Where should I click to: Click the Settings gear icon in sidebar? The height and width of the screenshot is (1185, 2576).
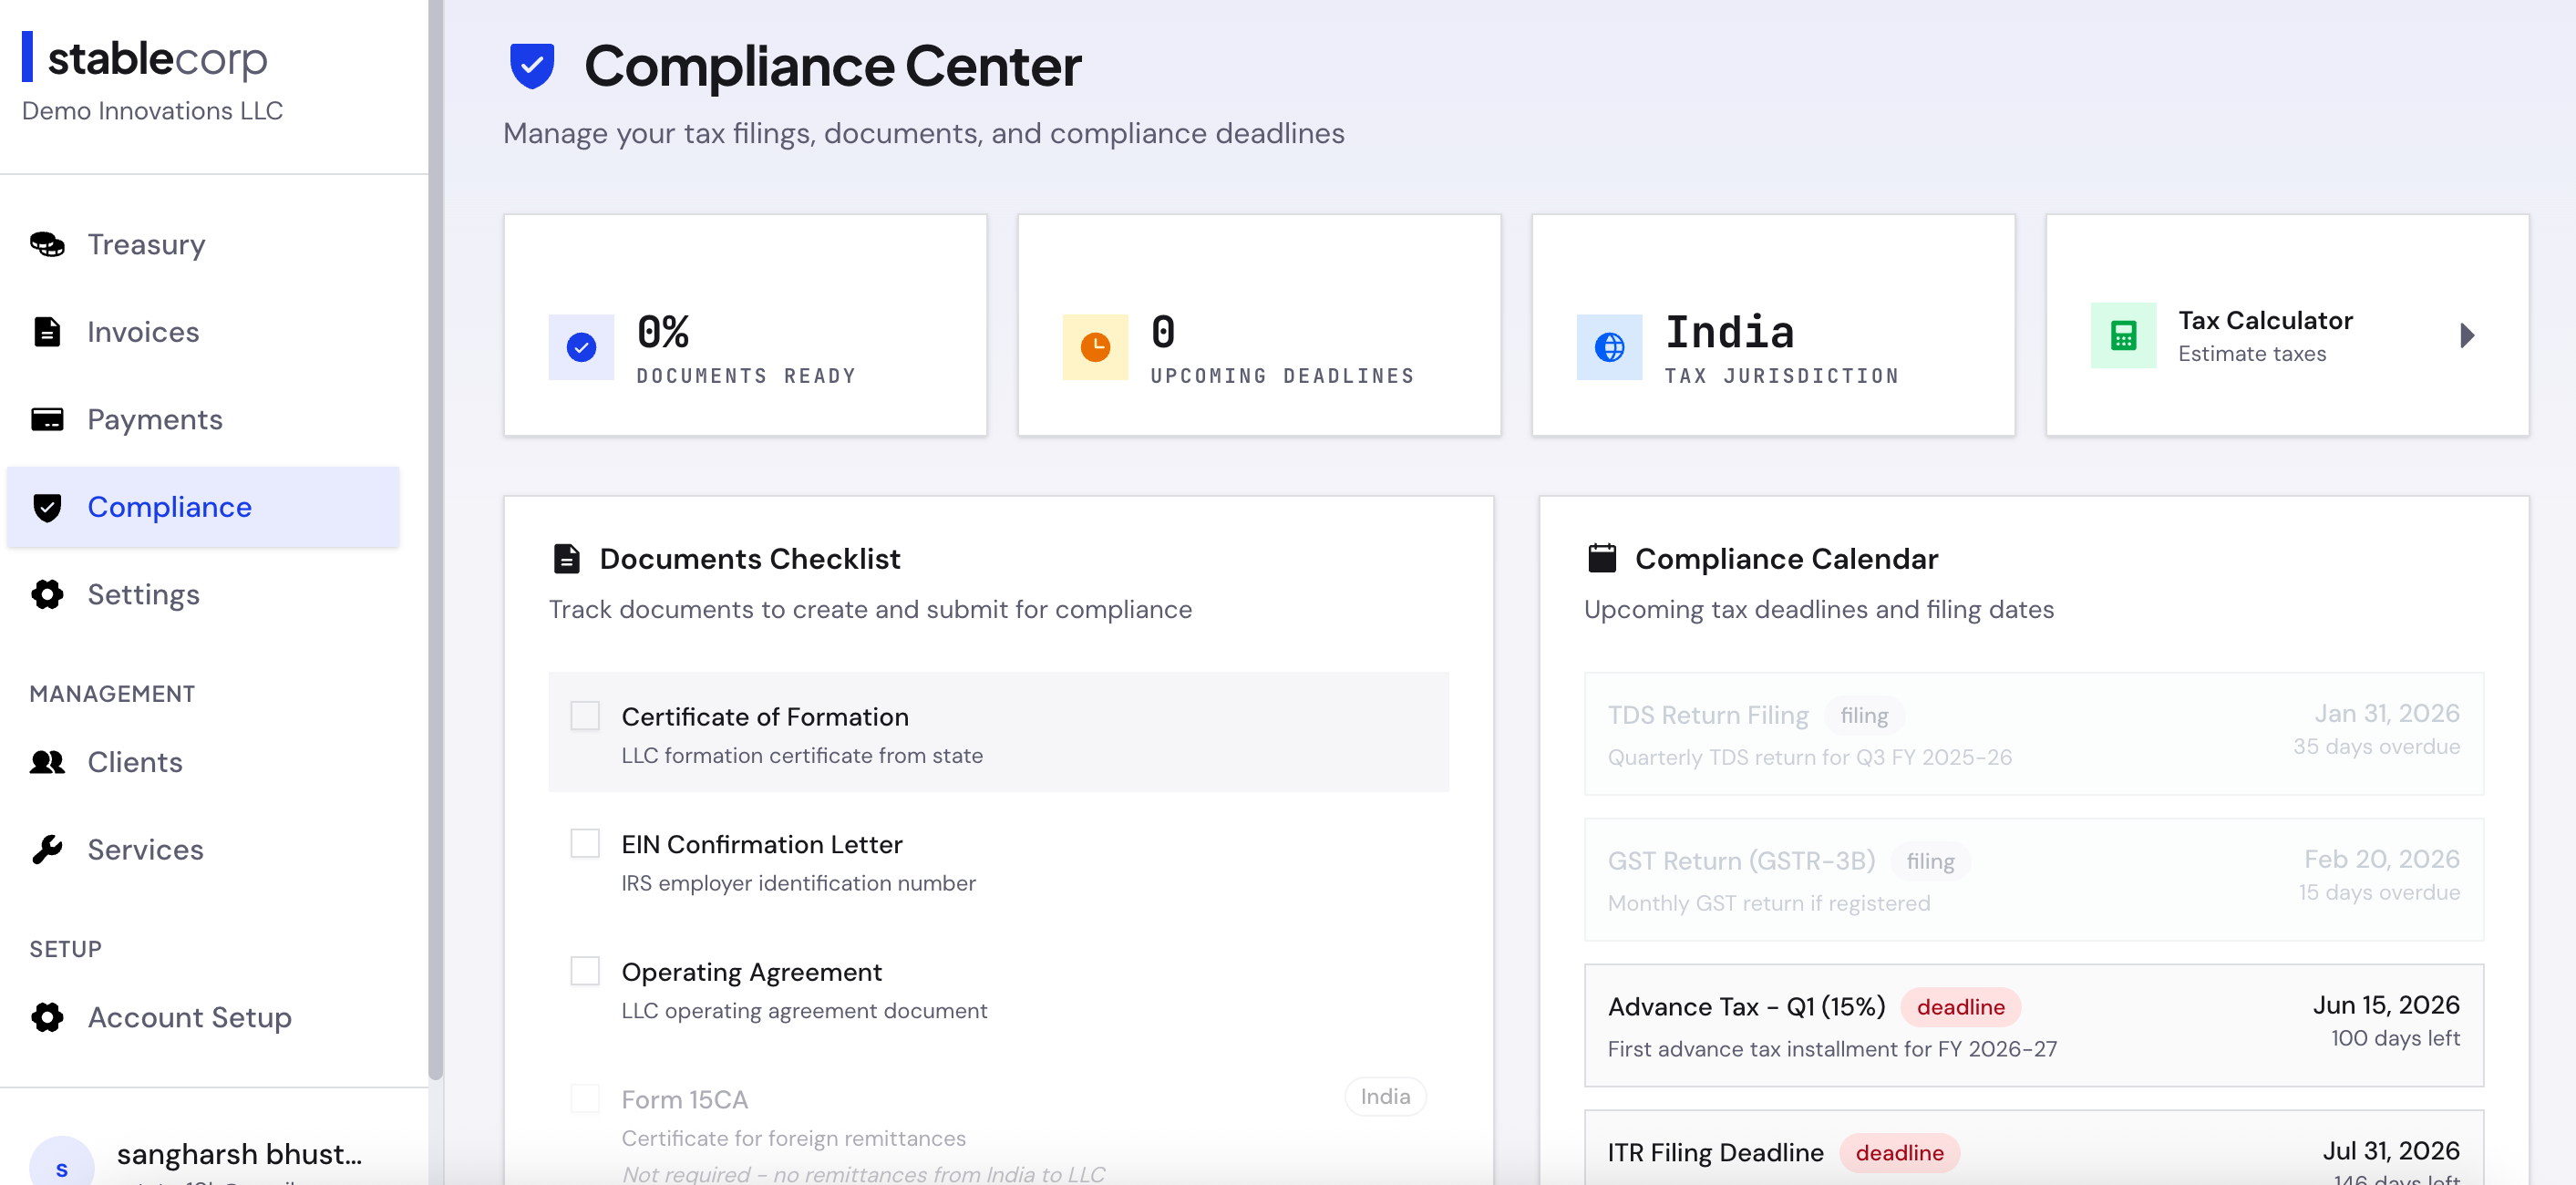[47, 594]
